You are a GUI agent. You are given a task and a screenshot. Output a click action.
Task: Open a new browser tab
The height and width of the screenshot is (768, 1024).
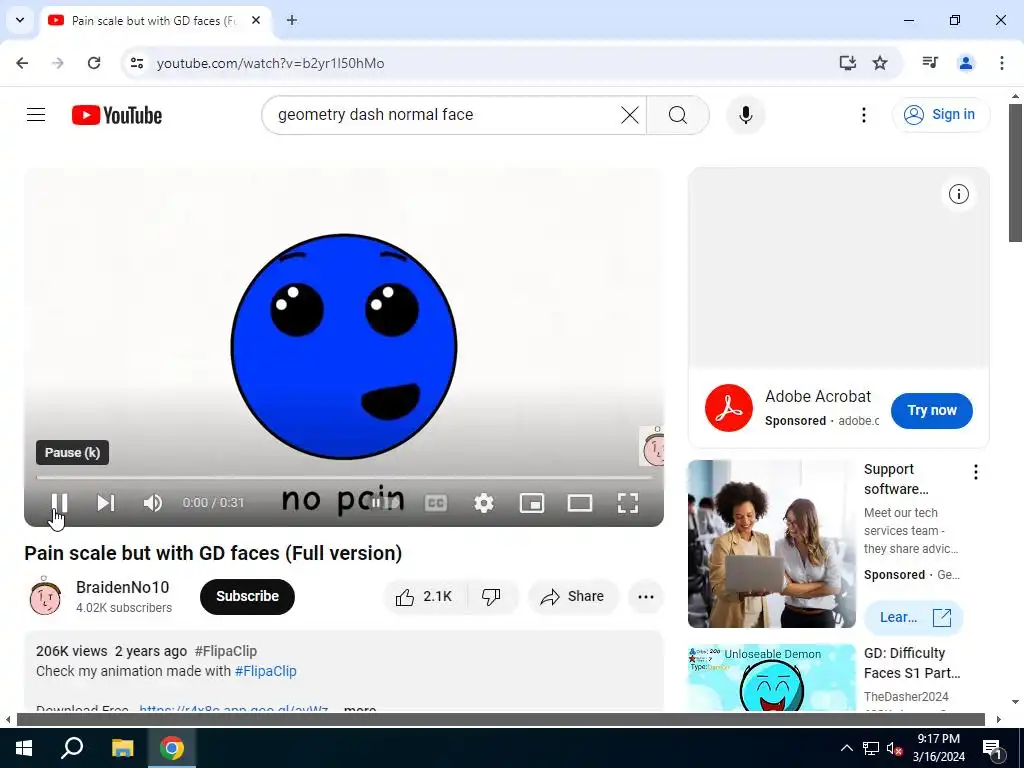pos(292,20)
